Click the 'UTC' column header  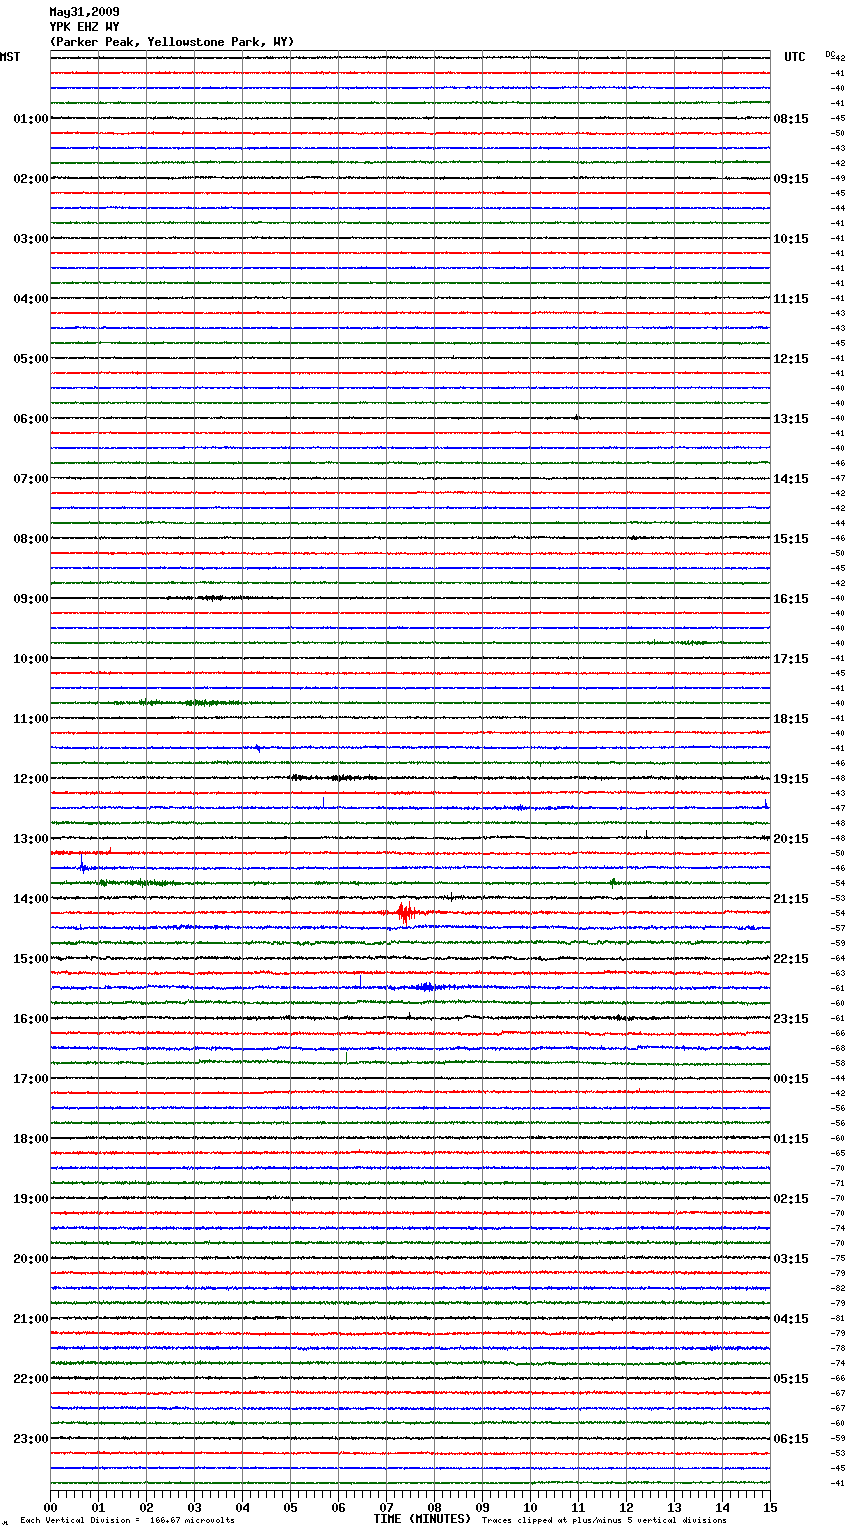(x=794, y=57)
